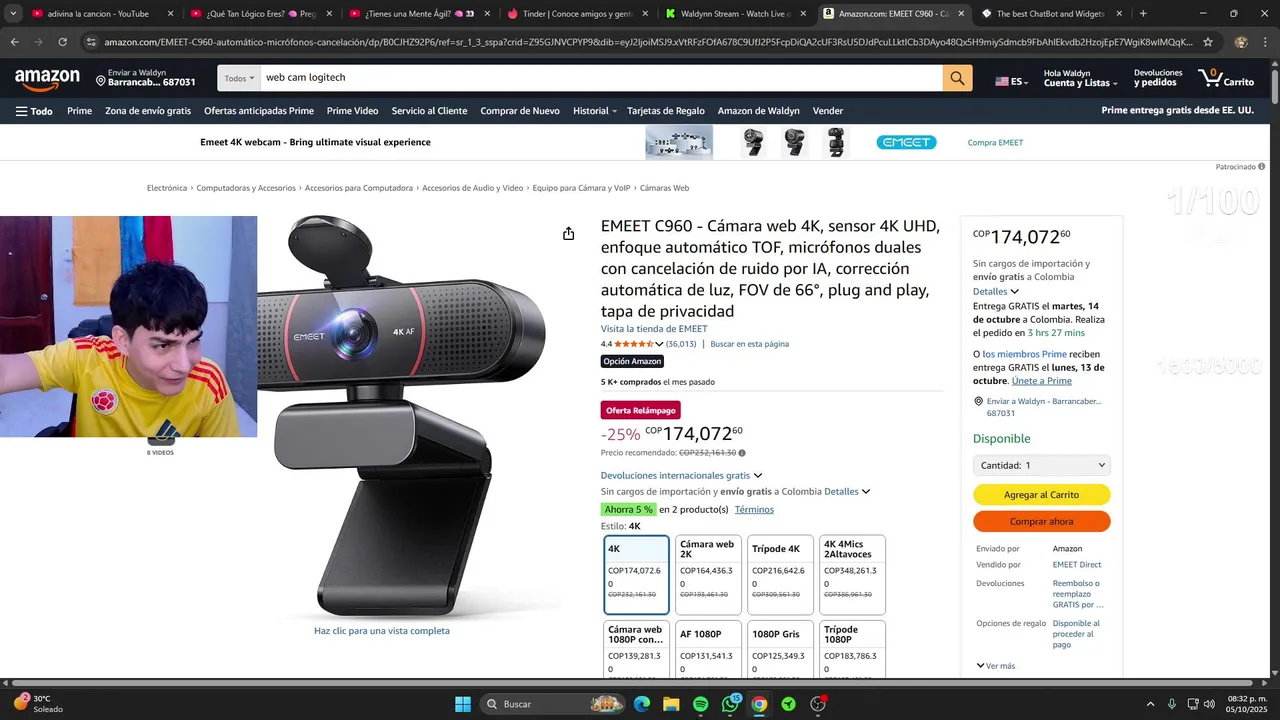Image resolution: width=1280 pixels, height=720 pixels.
Task: Click Agregar al Carrito button
Action: (1041, 494)
